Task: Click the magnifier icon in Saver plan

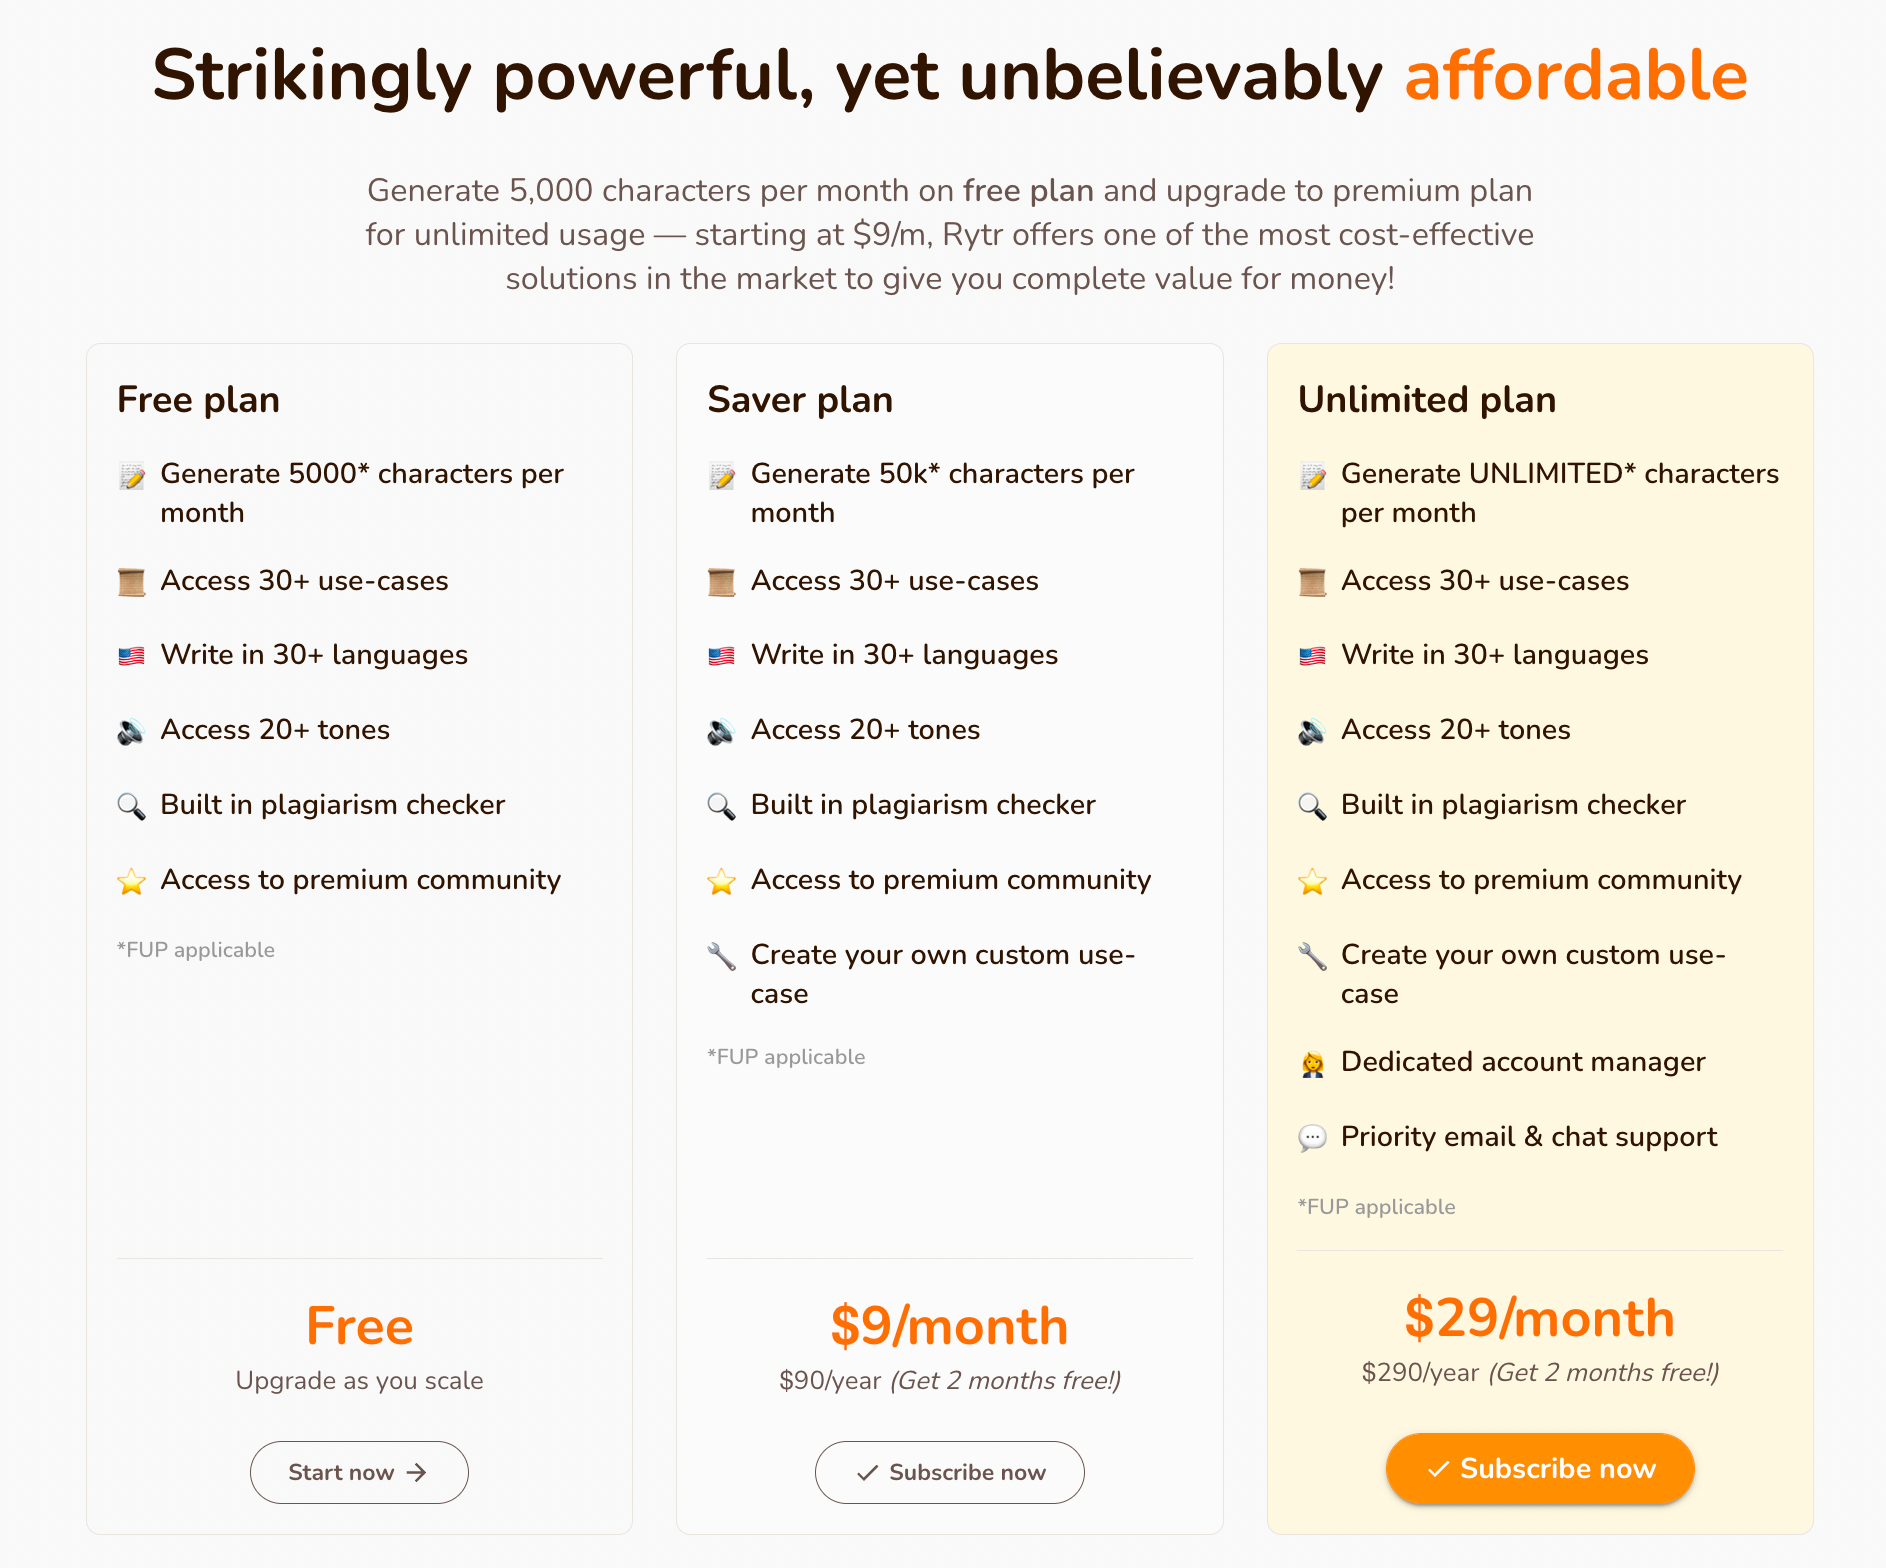Action: 721,806
